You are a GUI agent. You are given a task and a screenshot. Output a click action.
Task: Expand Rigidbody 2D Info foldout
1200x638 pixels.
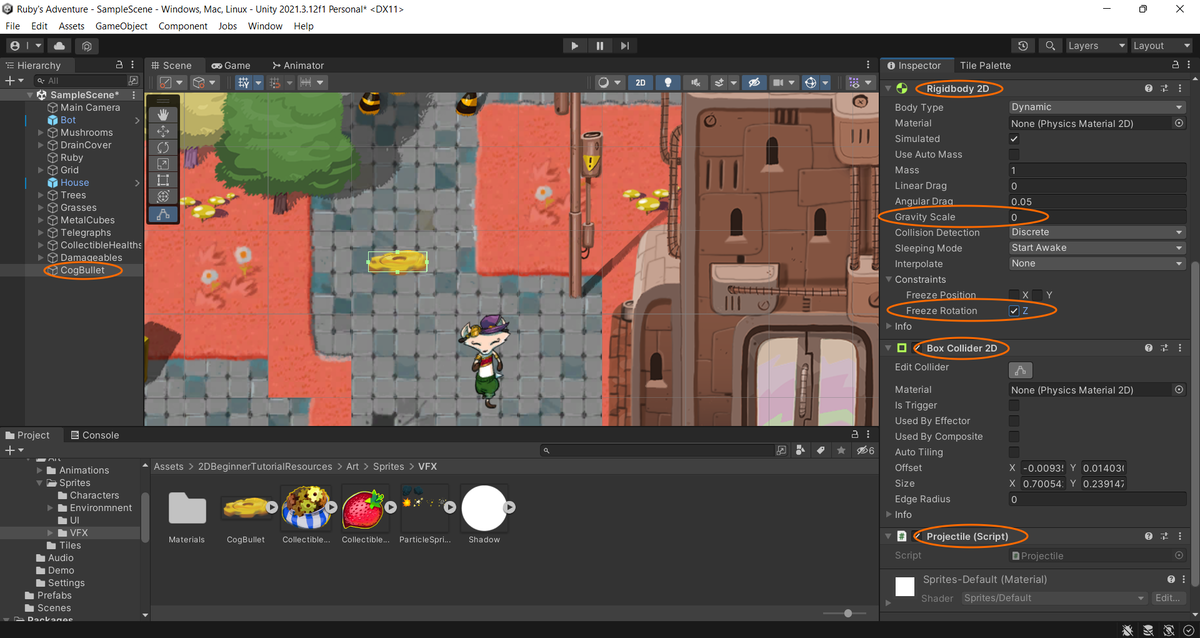click(889, 326)
